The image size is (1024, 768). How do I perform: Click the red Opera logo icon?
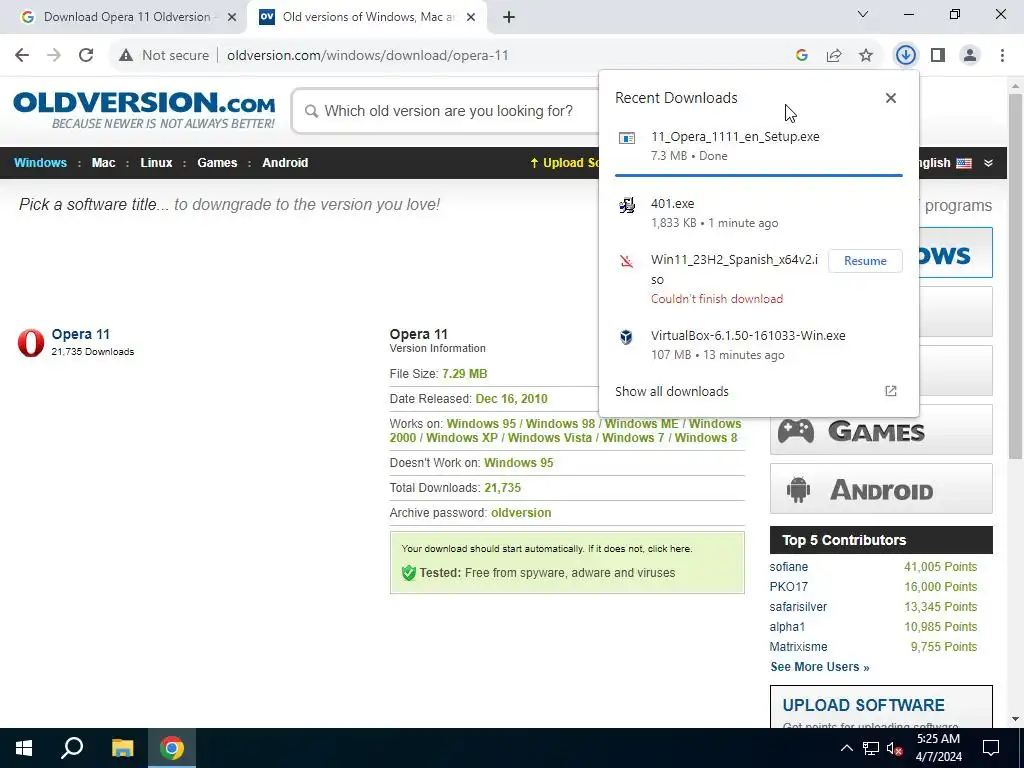tap(31, 343)
